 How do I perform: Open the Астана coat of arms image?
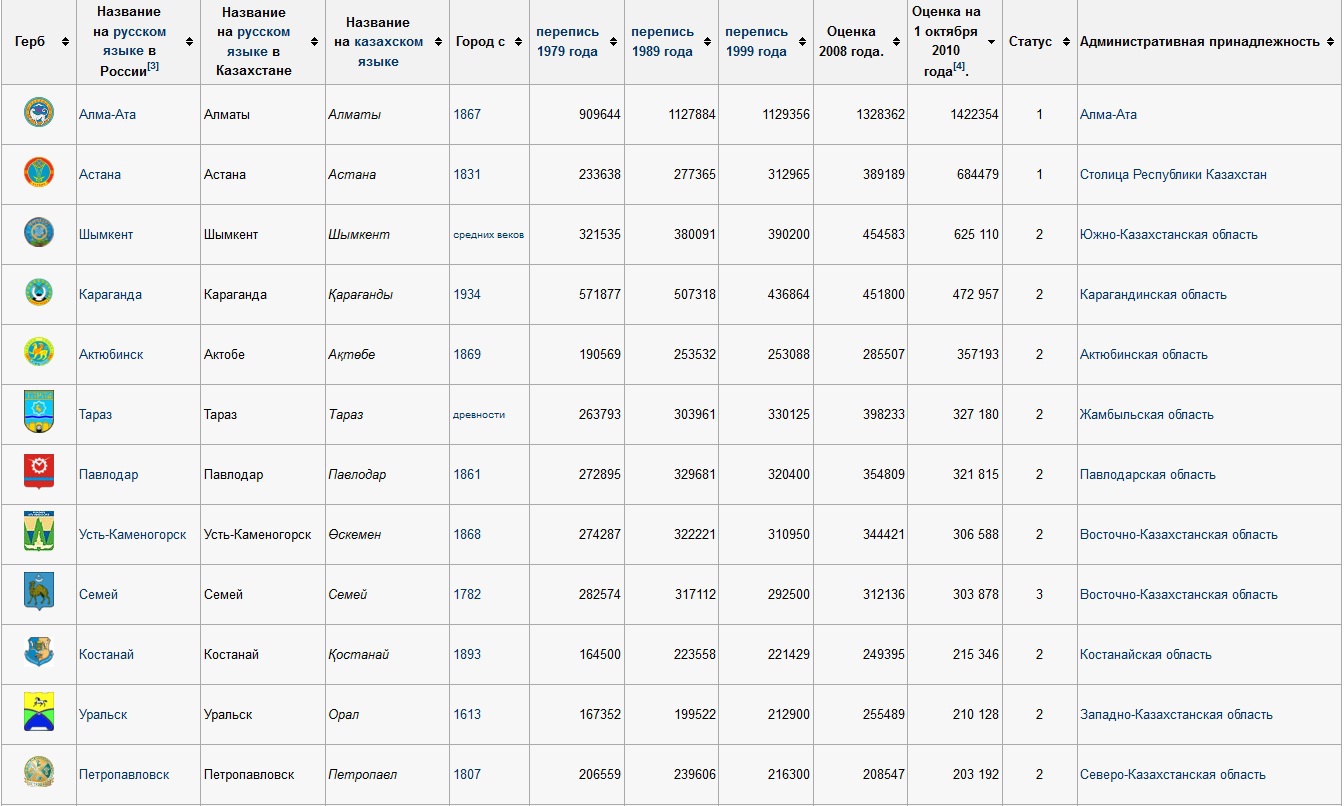(39, 172)
